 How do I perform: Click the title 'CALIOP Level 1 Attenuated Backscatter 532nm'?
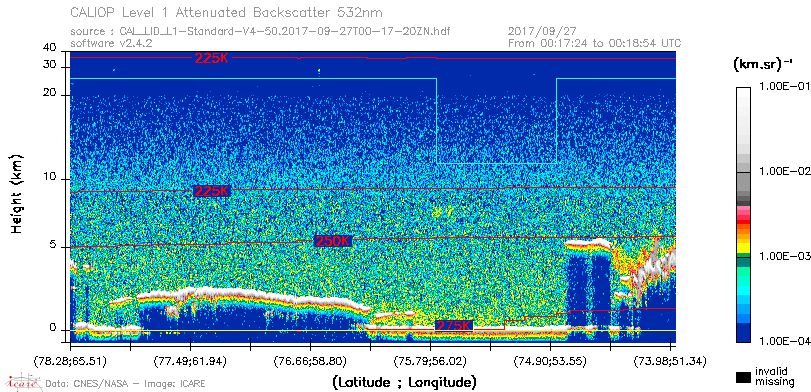coord(227,12)
